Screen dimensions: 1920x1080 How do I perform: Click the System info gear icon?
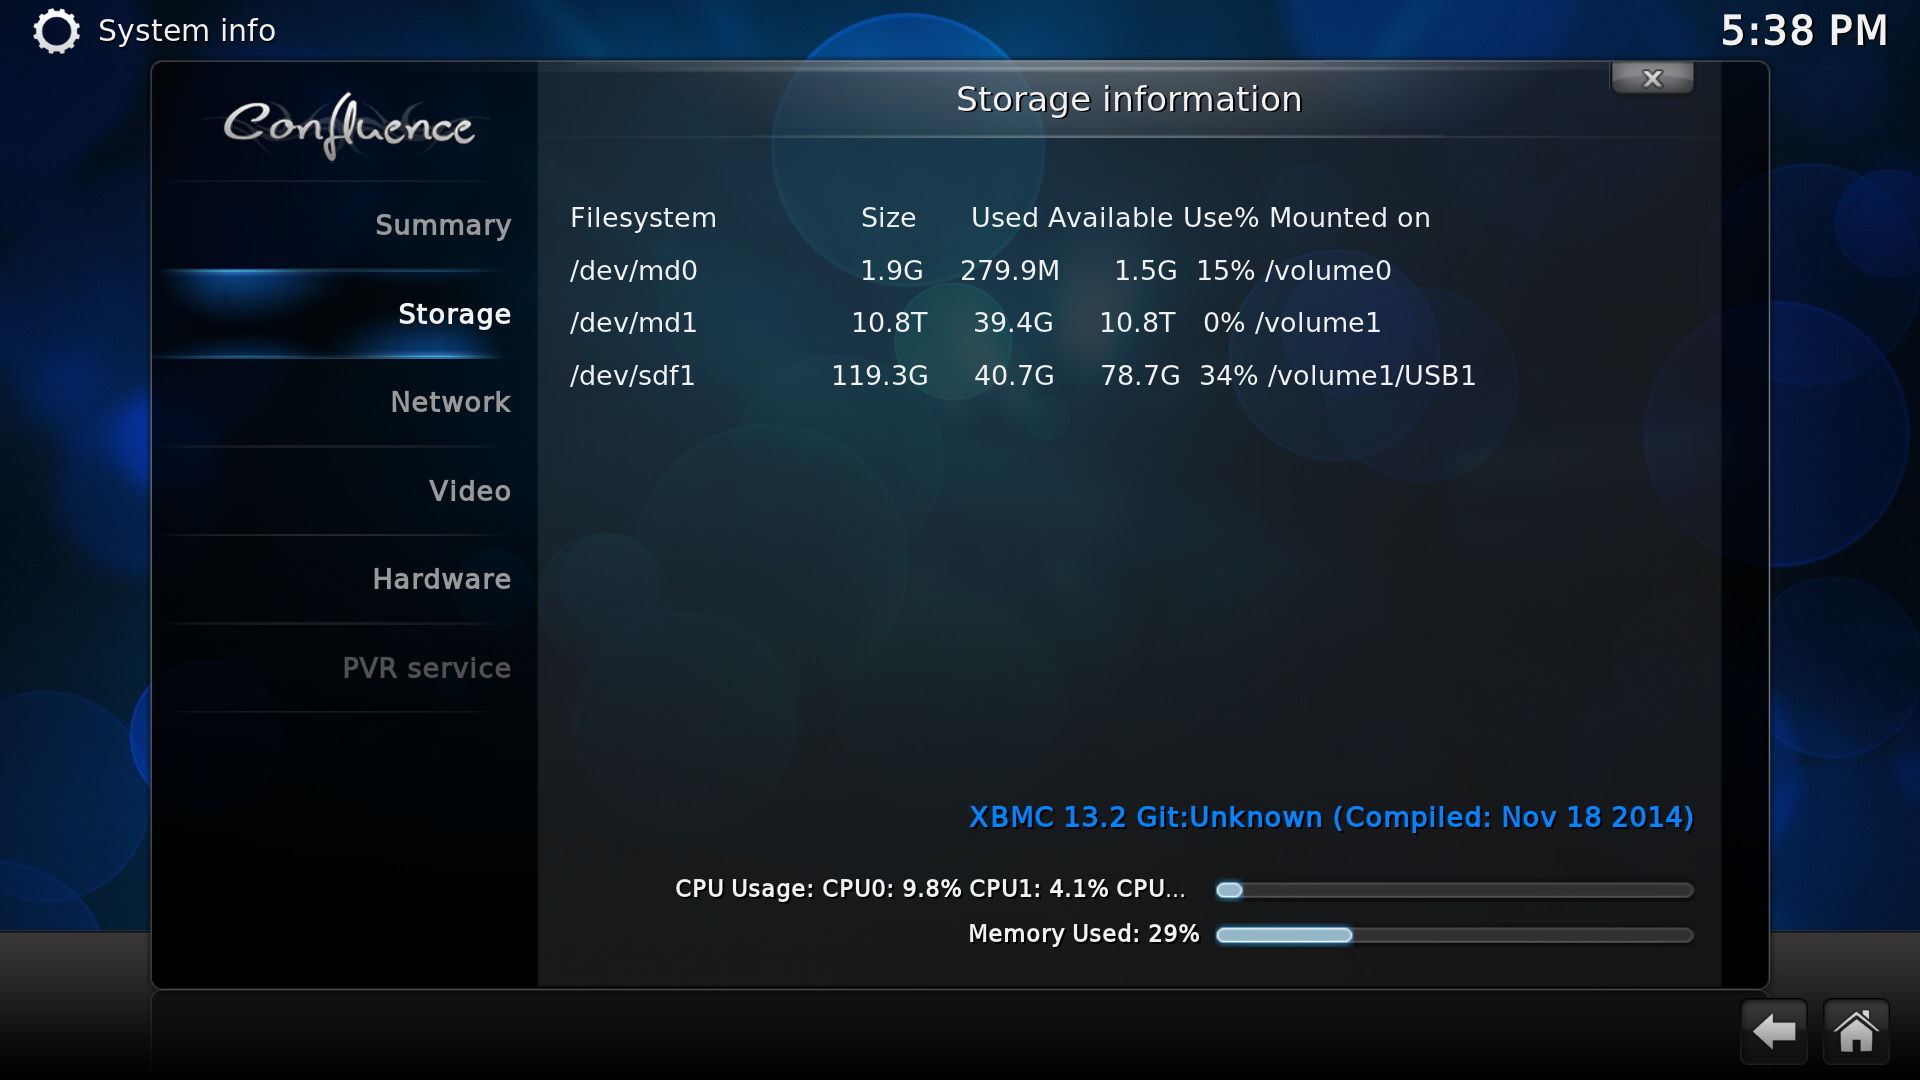point(56,31)
